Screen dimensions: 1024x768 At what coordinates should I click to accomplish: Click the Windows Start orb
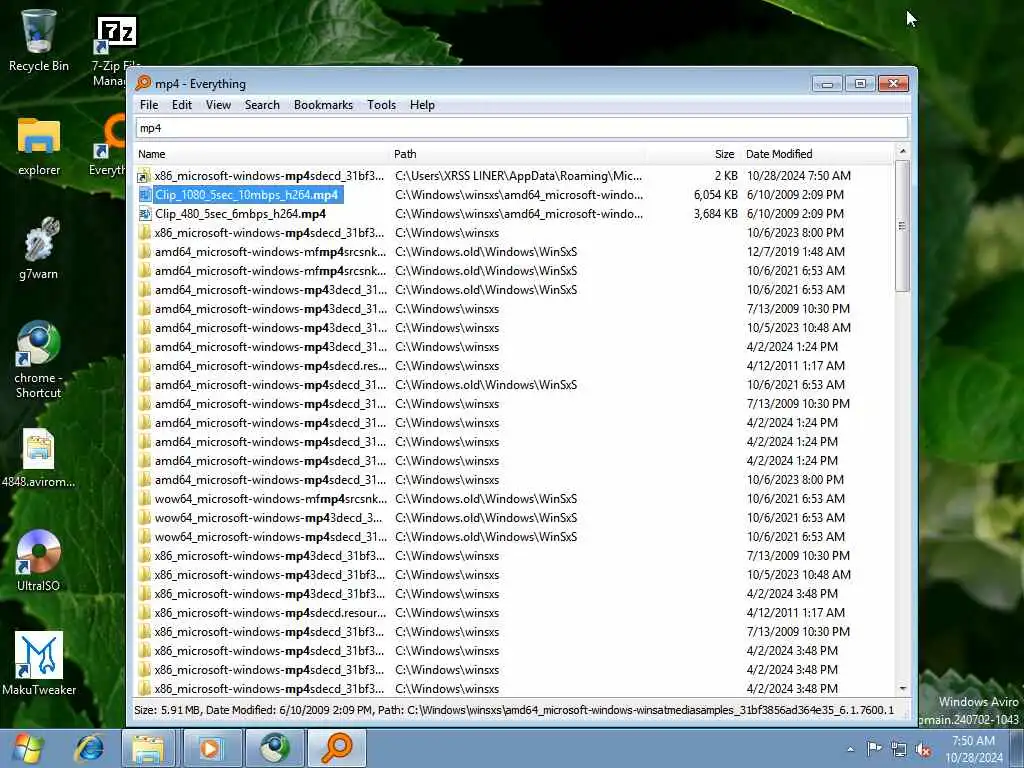point(27,748)
